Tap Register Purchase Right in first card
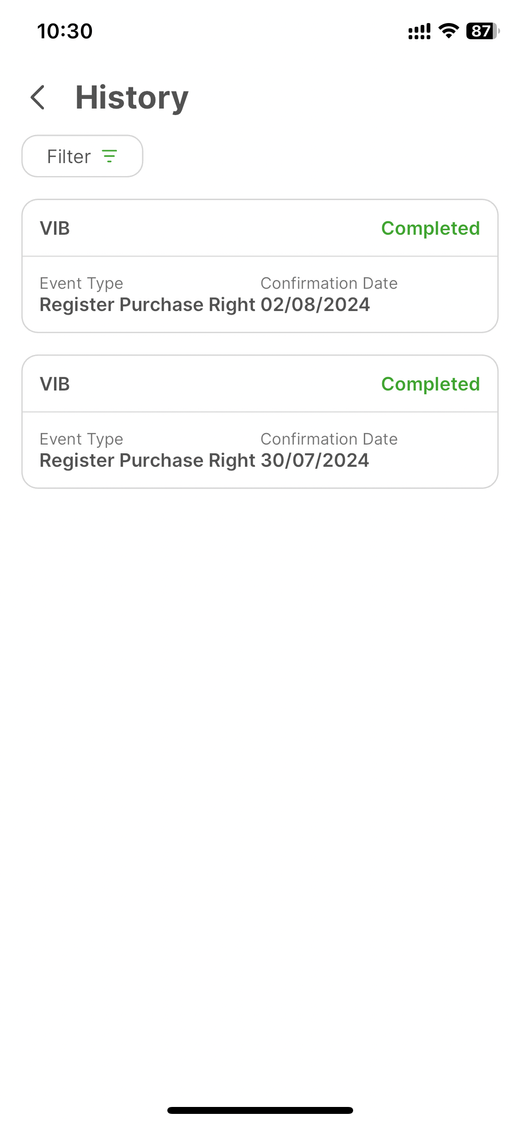This screenshot has height=1125, width=520. pos(147,305)
